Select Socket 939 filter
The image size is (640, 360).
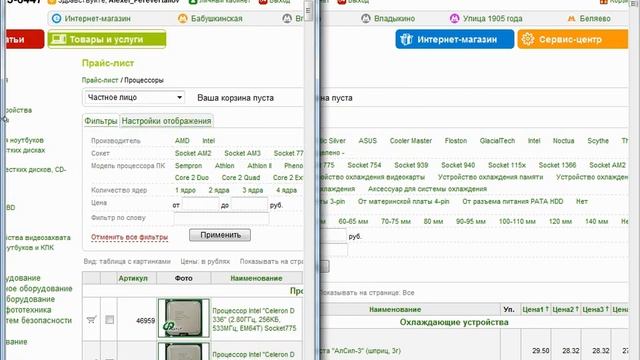(411, 165)
